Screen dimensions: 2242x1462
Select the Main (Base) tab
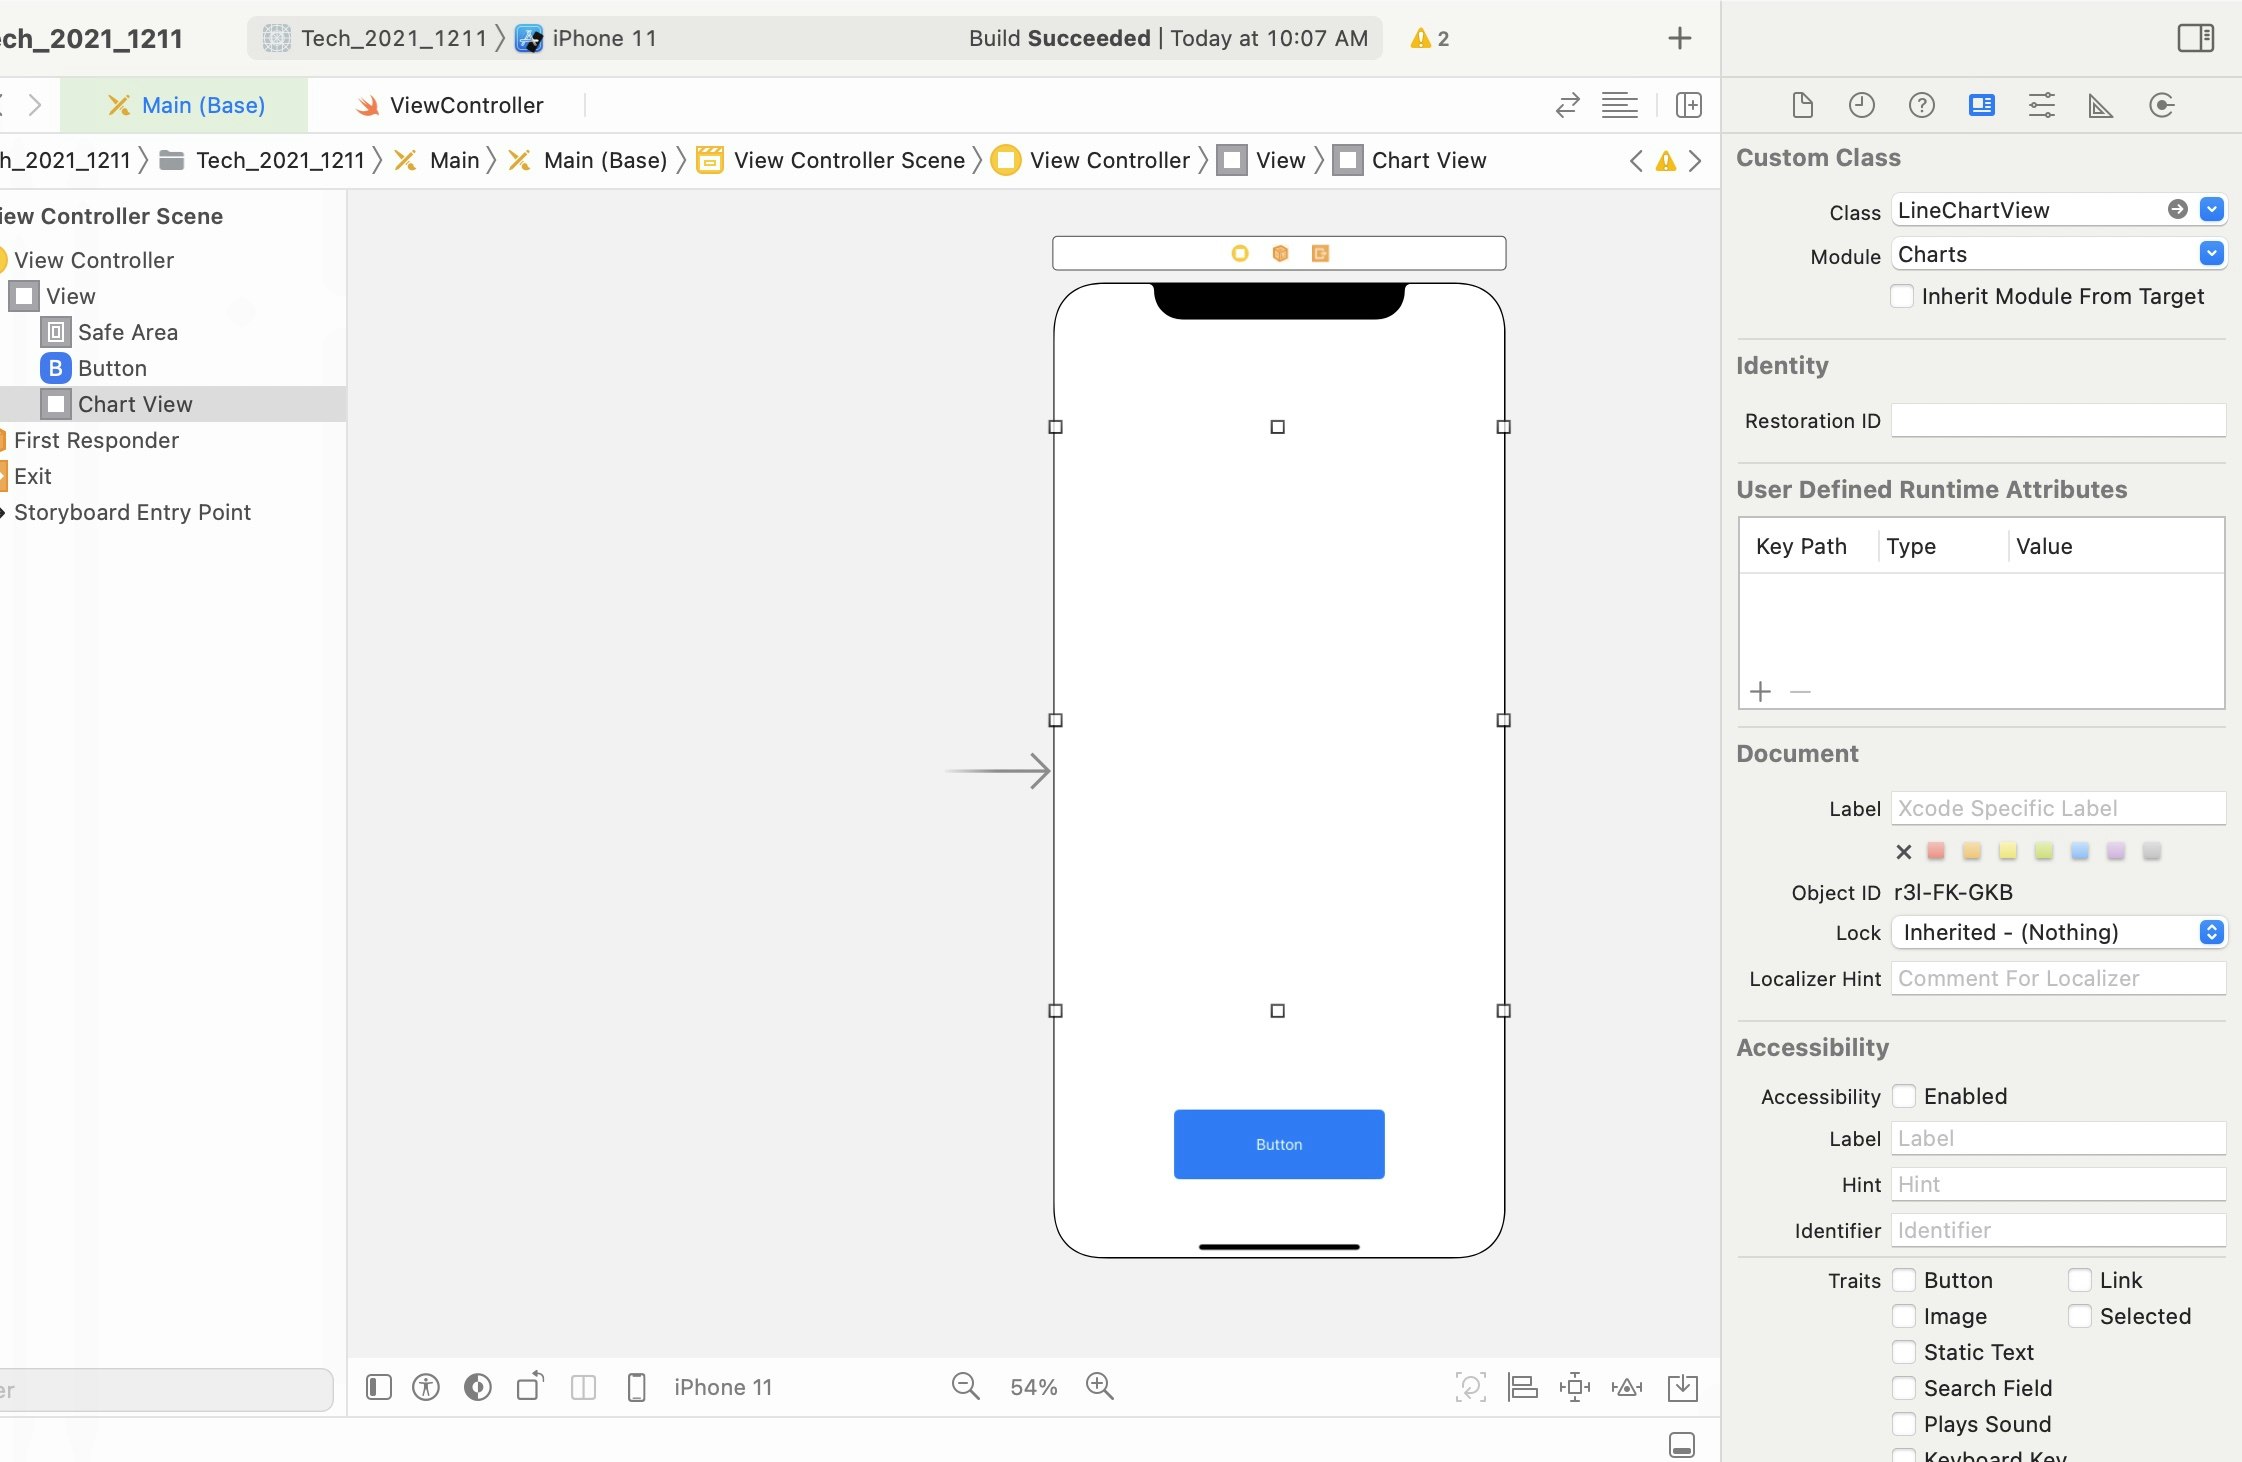[187, 105]
